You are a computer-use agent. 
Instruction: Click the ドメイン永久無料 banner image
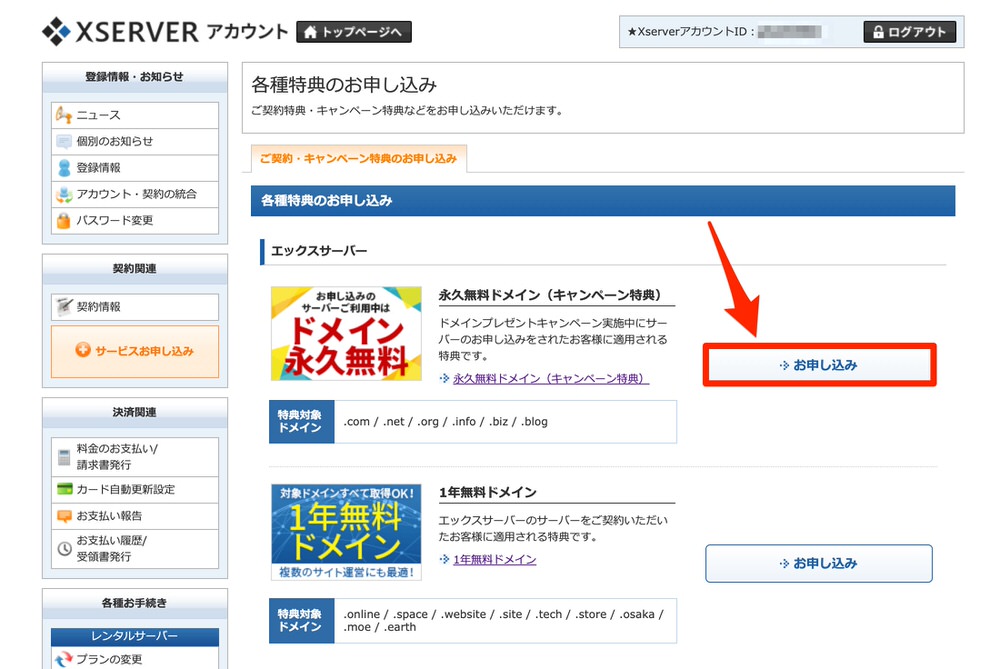(346, 334)
